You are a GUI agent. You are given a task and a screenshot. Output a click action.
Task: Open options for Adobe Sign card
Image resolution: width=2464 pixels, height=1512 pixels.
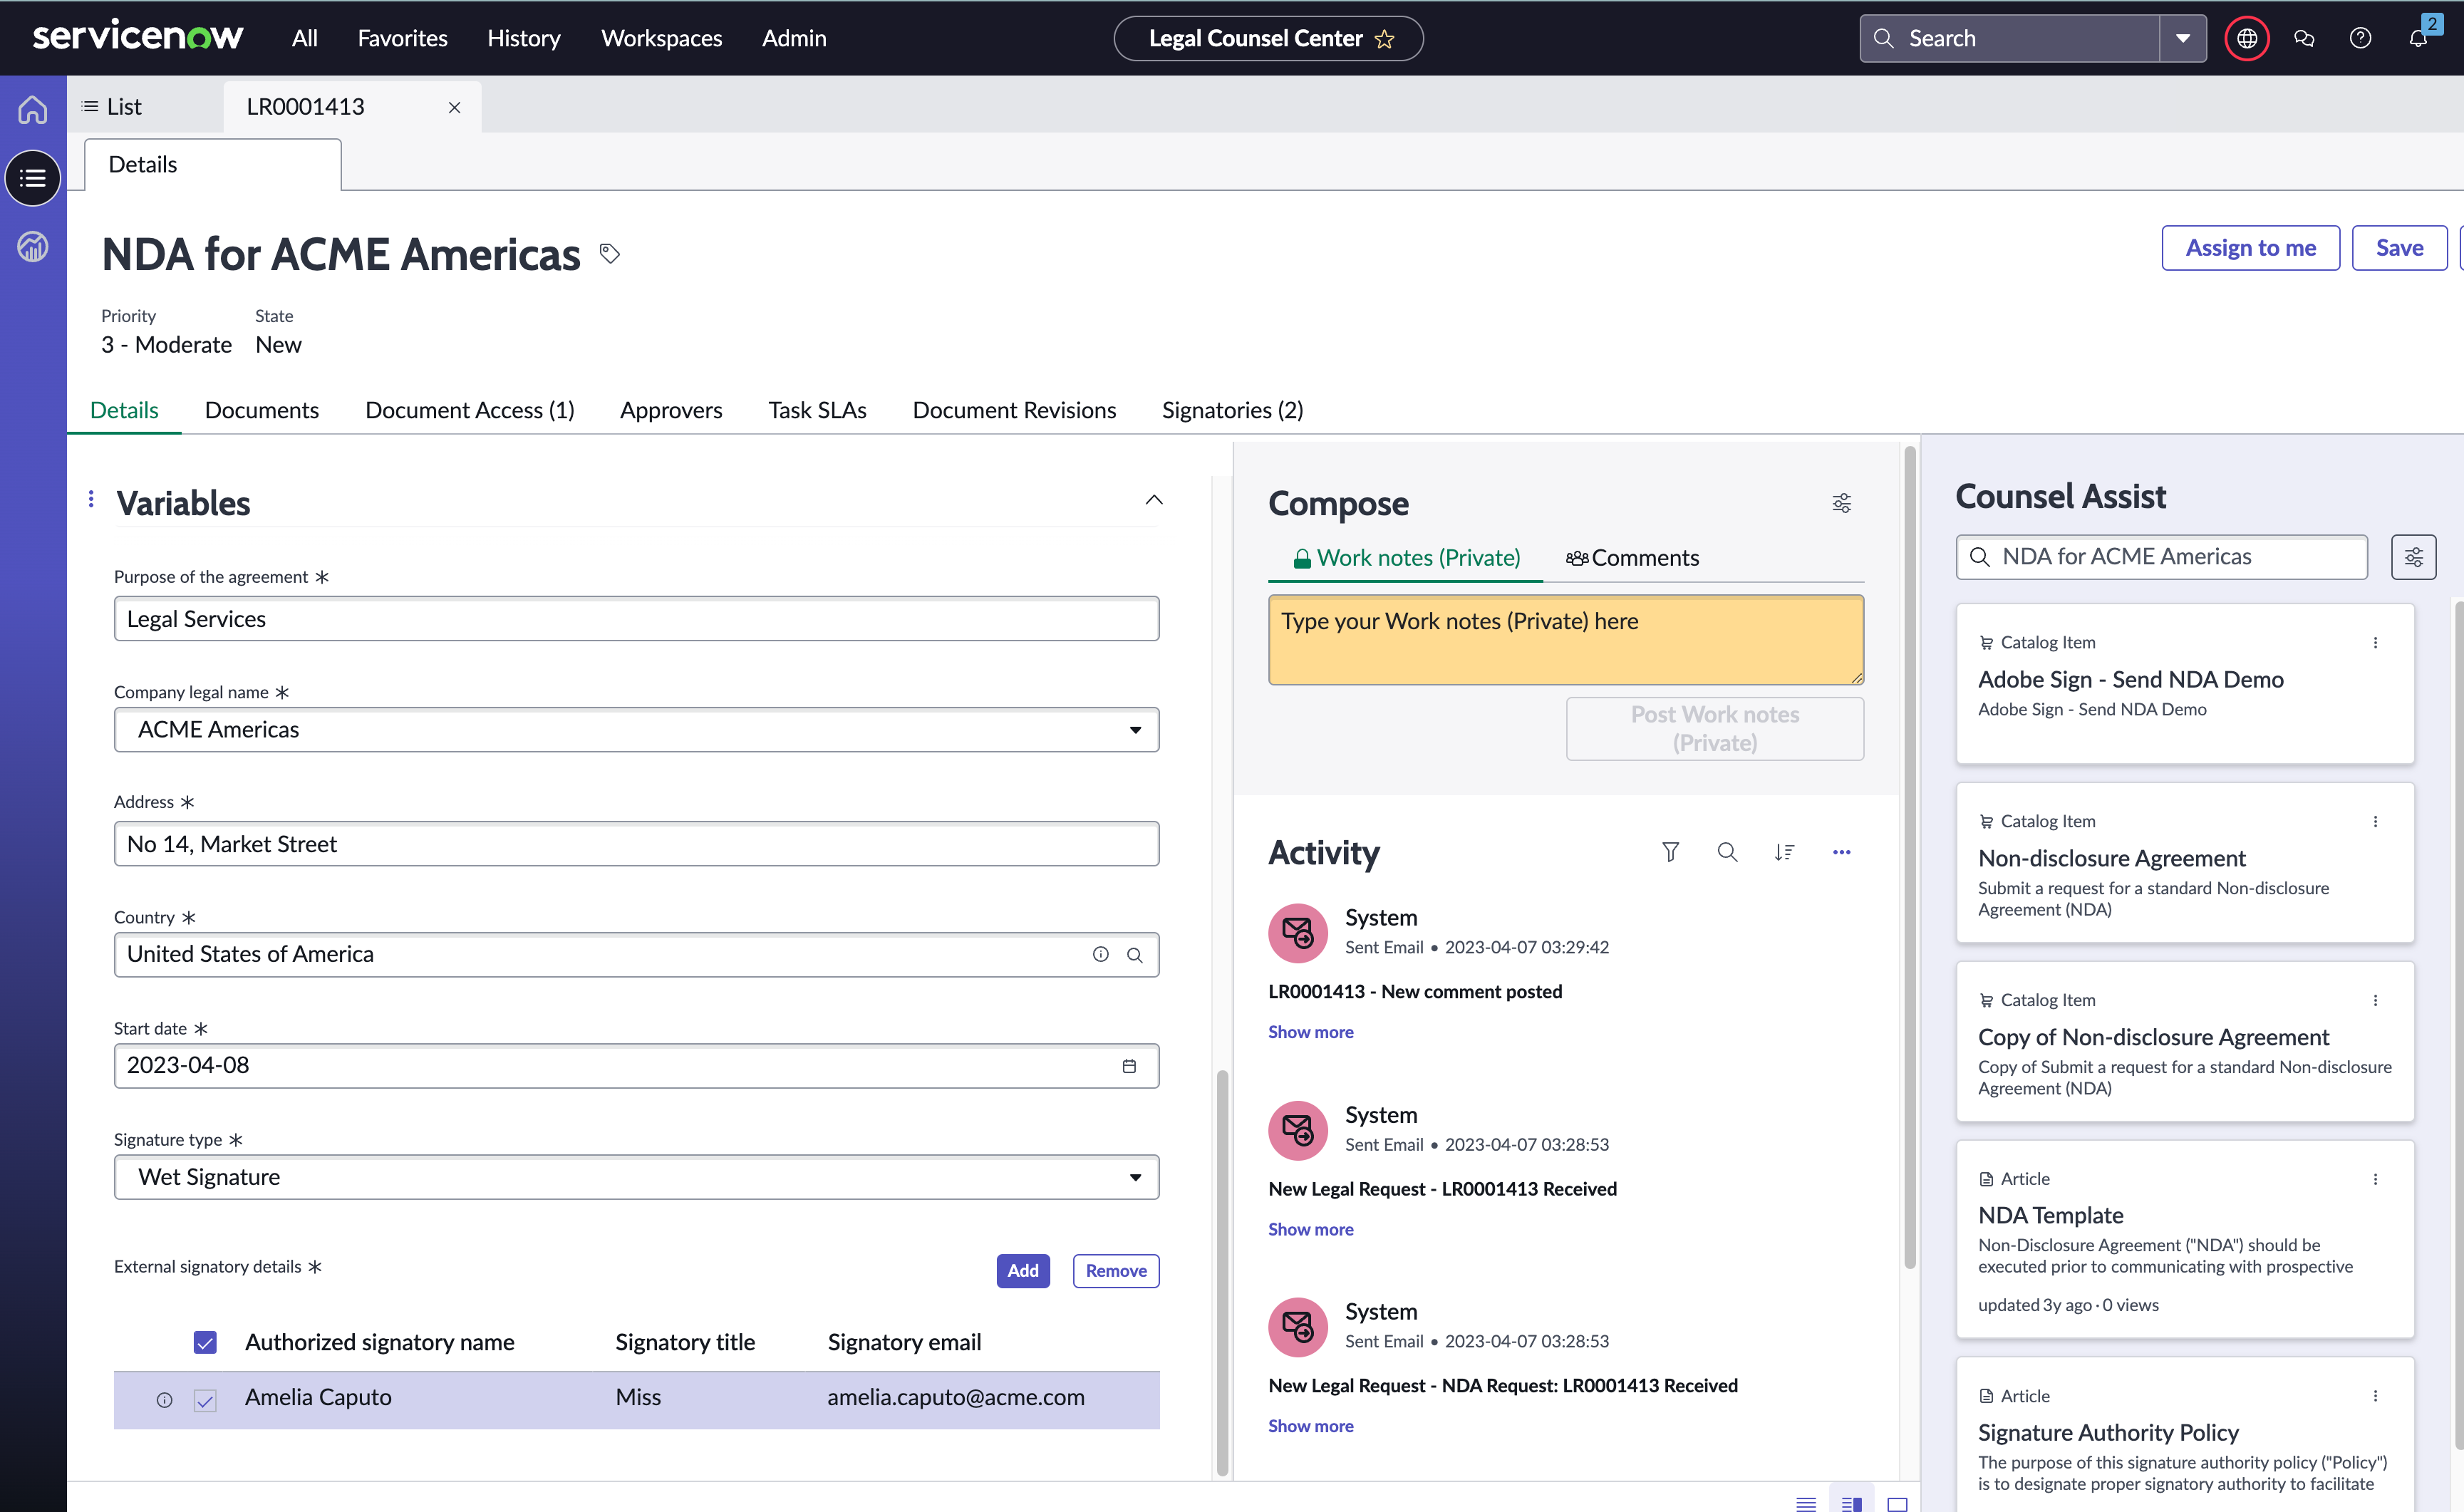click(x=2375, y=643)
